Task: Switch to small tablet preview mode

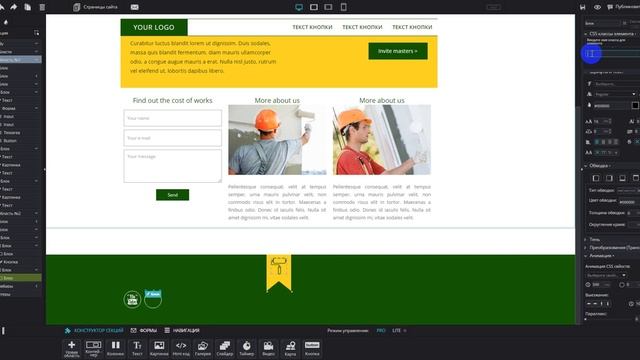Action: click(329, 7)
